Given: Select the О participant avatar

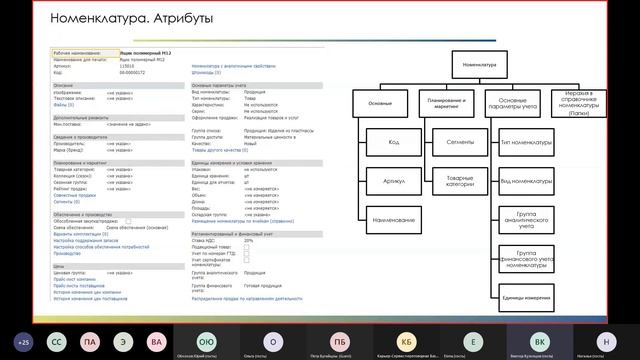Looking at the screenshot, I should 273,342.
